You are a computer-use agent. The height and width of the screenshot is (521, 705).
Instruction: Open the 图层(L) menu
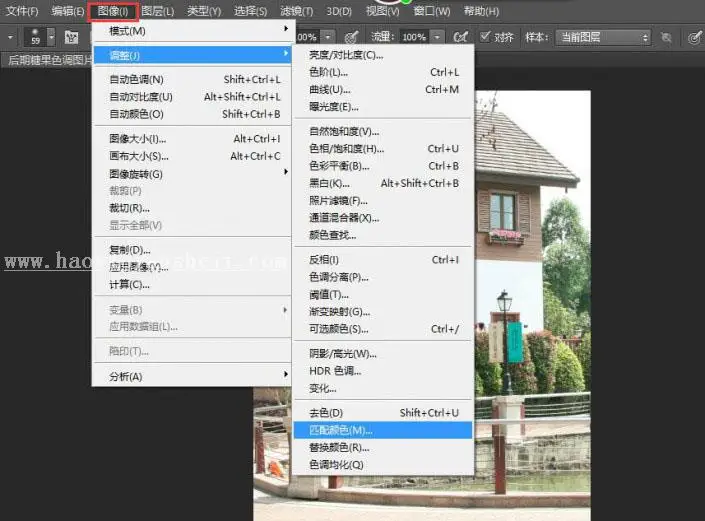(x=157, y=11)
